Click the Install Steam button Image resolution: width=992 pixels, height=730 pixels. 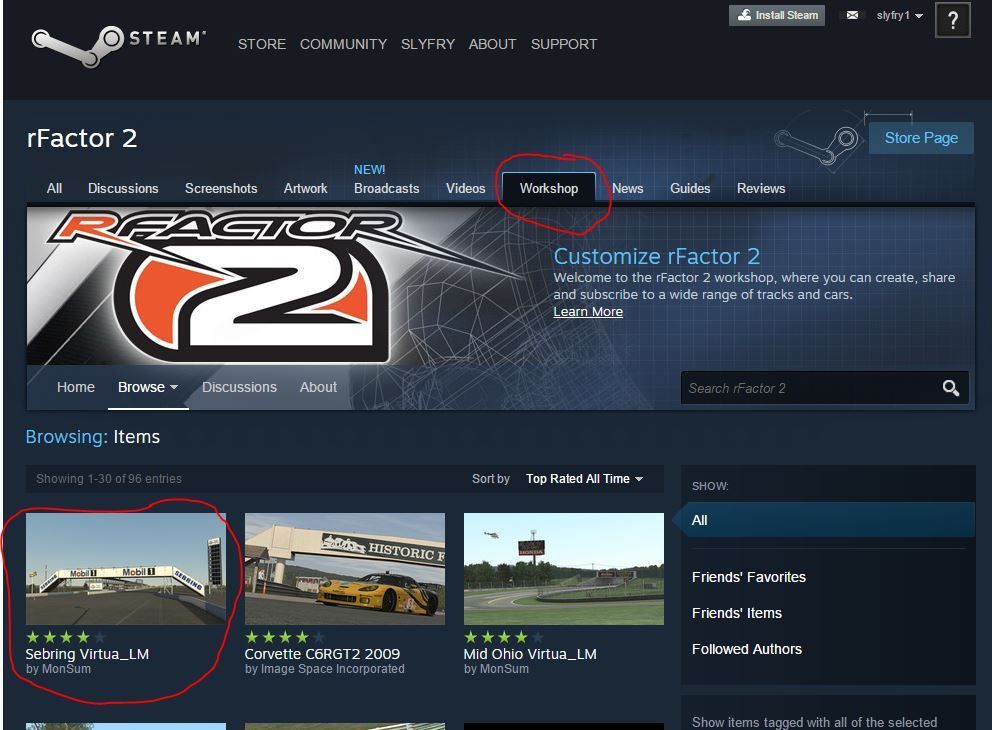point(777,15)
